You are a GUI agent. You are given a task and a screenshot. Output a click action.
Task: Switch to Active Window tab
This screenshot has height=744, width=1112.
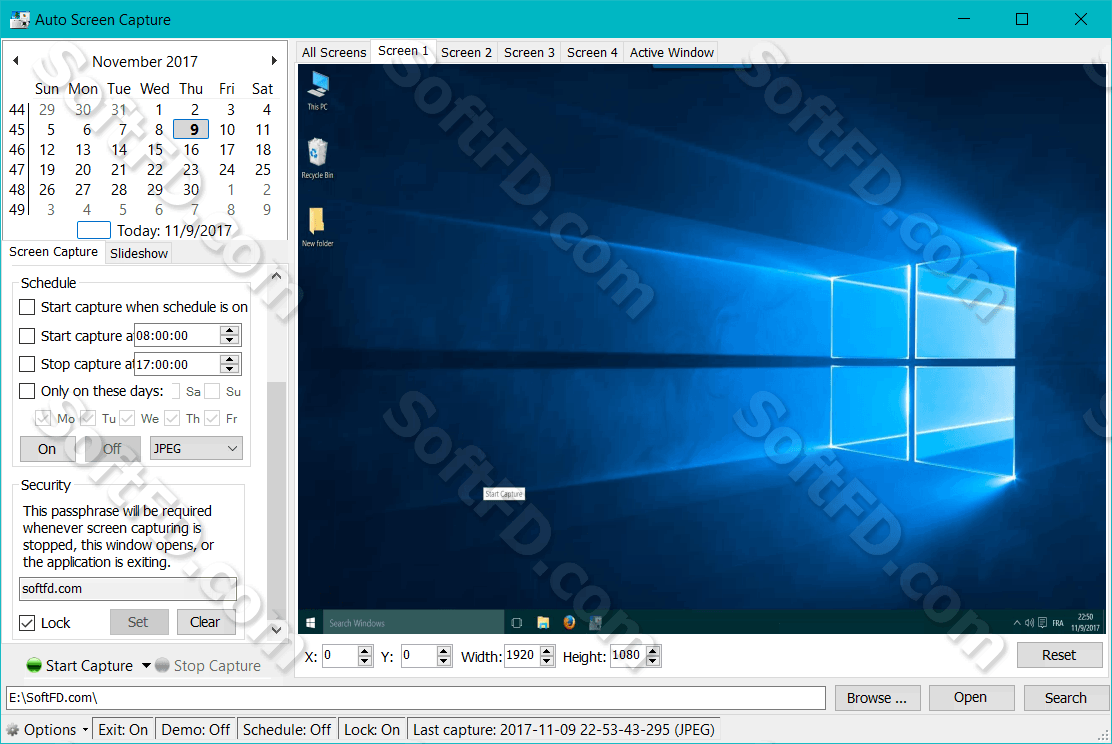pos(672,52)
